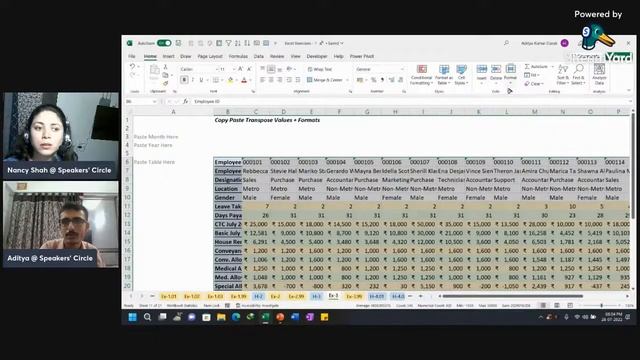The height and width of the screenshot is (360, 640).
Task: Click the taskbar Search icon
Action: point(147,317)
